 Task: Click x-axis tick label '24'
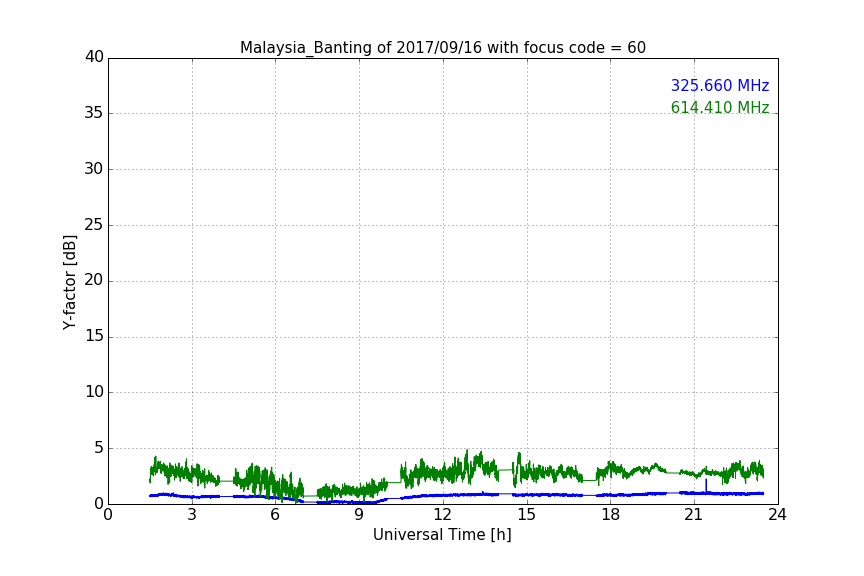point(777,515)
